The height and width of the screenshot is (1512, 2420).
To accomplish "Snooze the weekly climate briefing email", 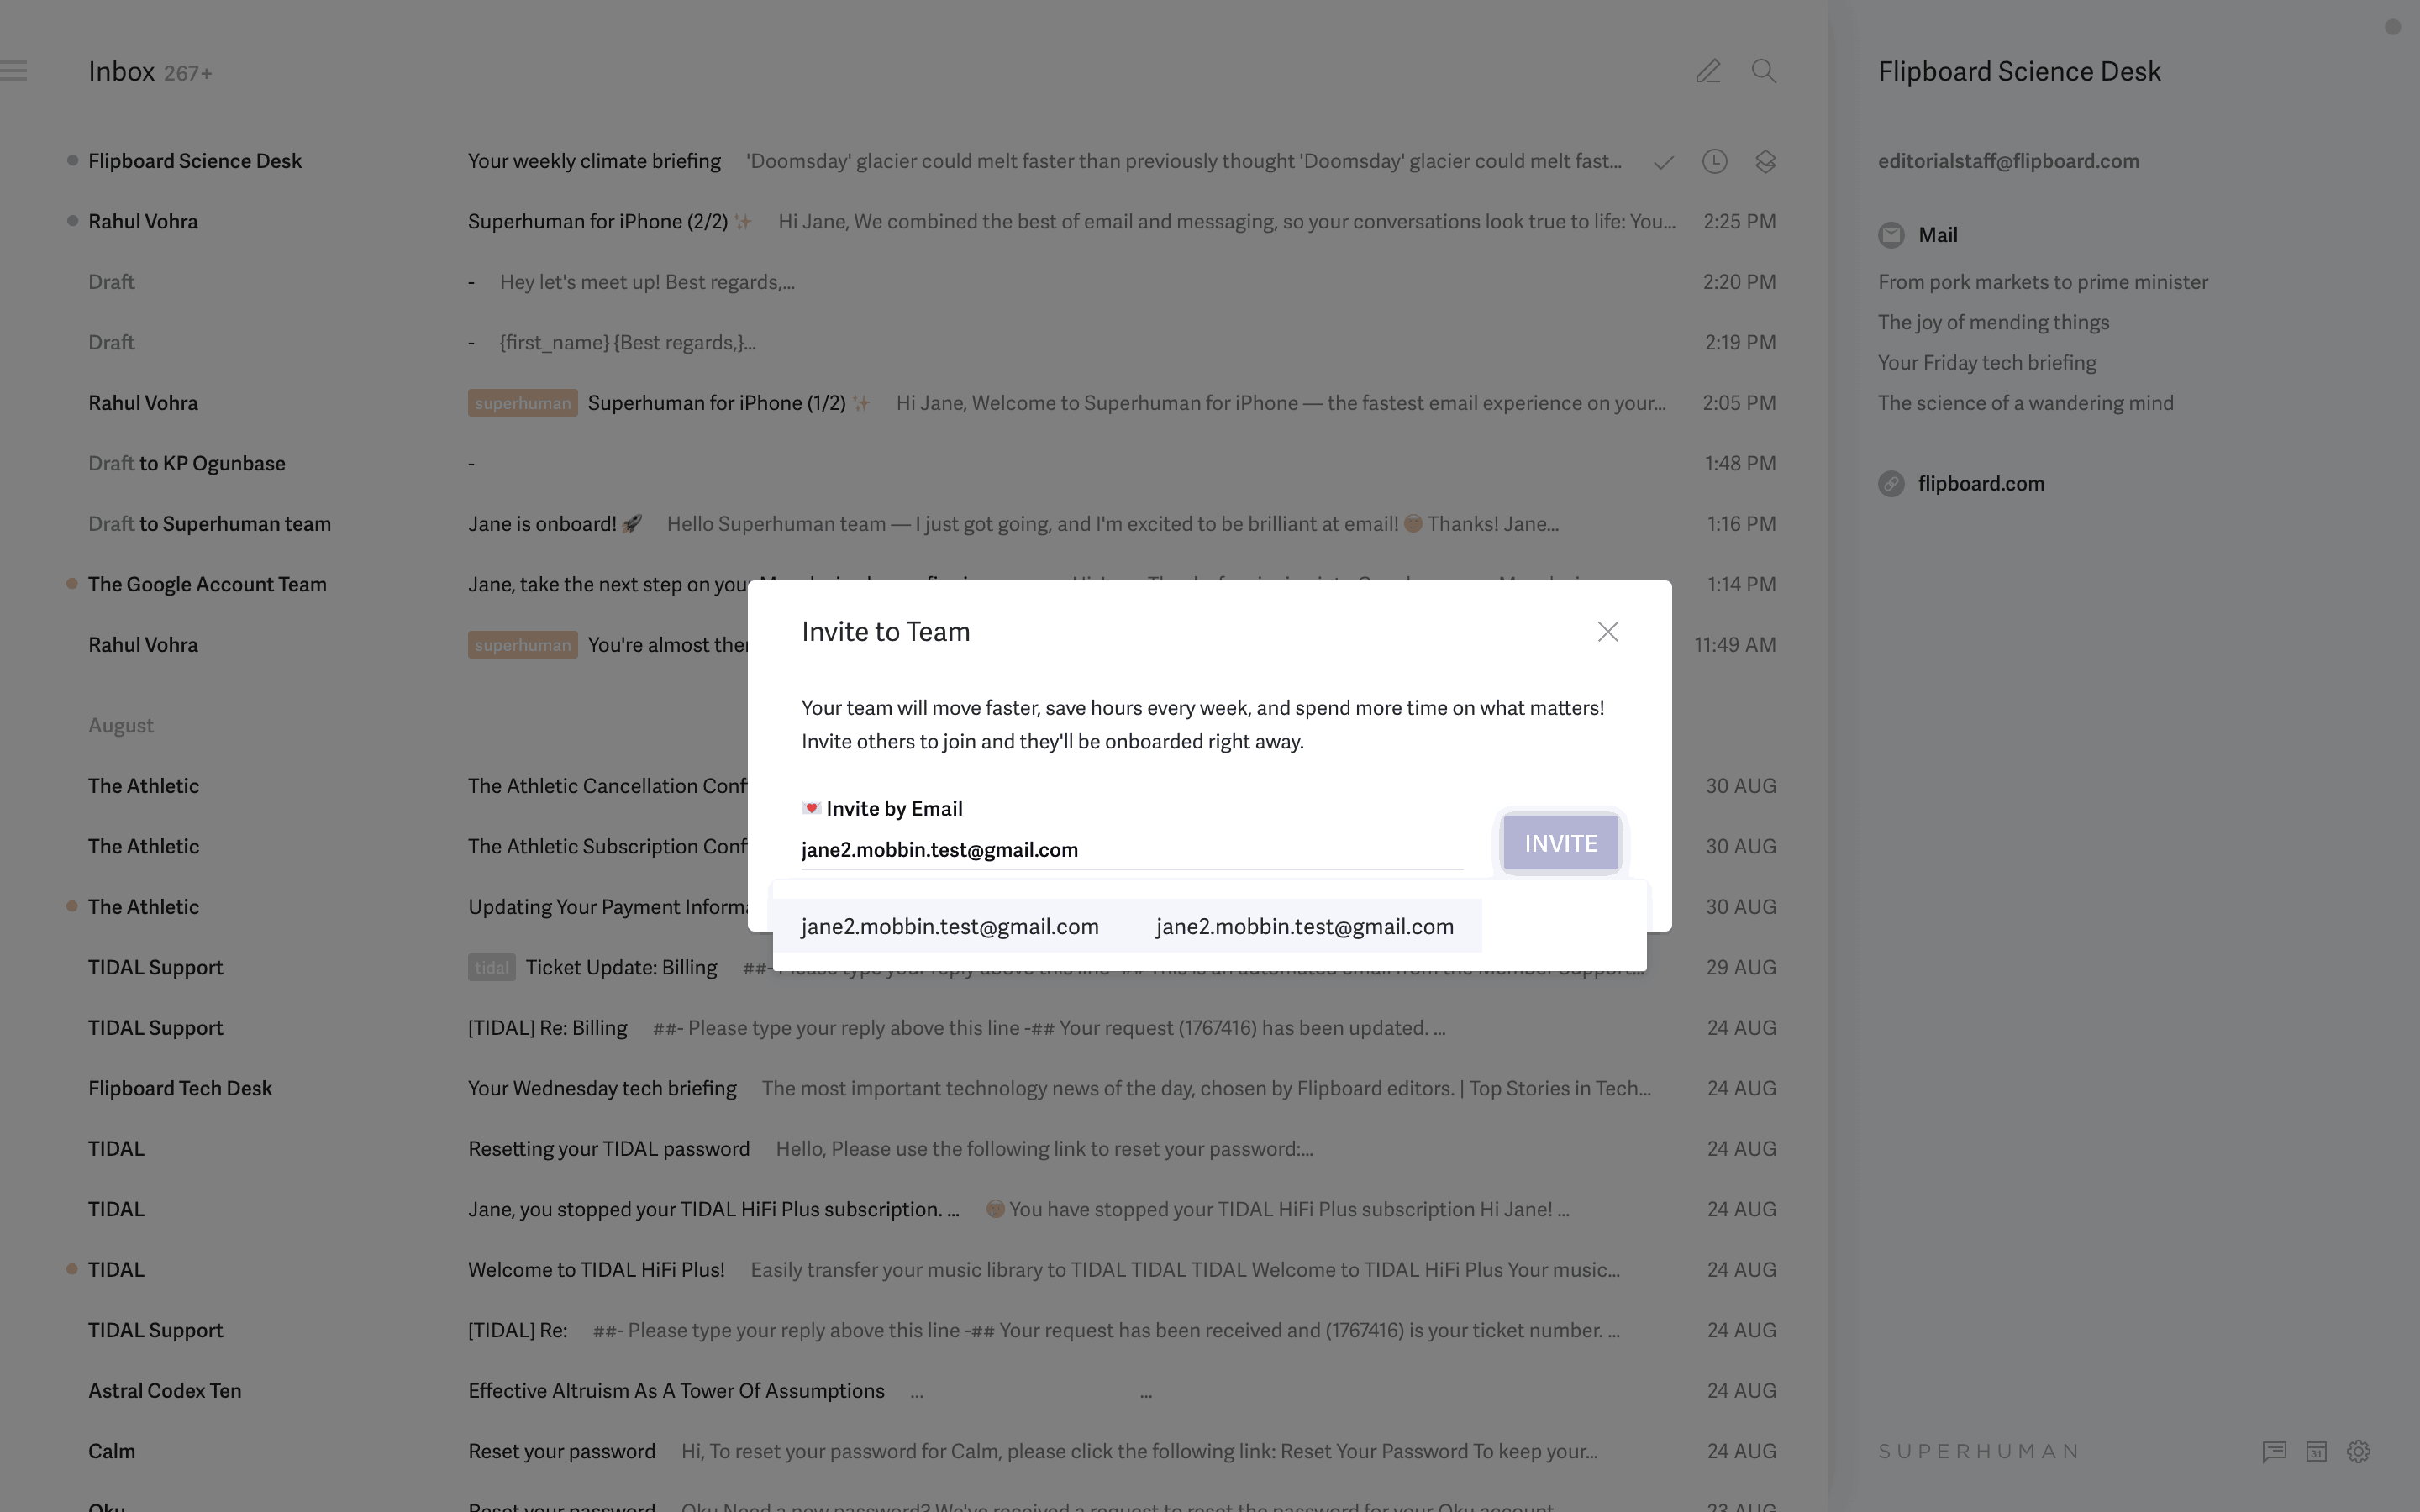I will [x=1715, y=161].
